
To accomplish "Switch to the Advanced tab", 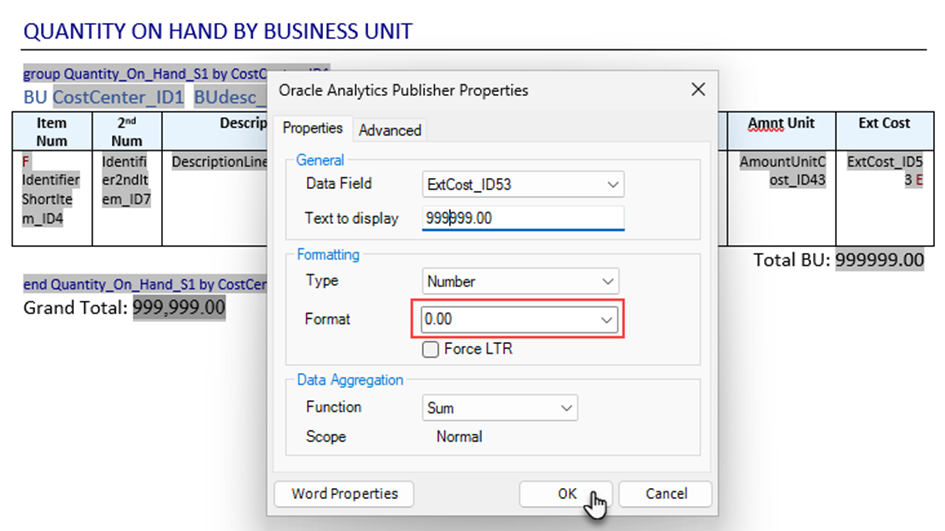I will click(x=390, y=130).
